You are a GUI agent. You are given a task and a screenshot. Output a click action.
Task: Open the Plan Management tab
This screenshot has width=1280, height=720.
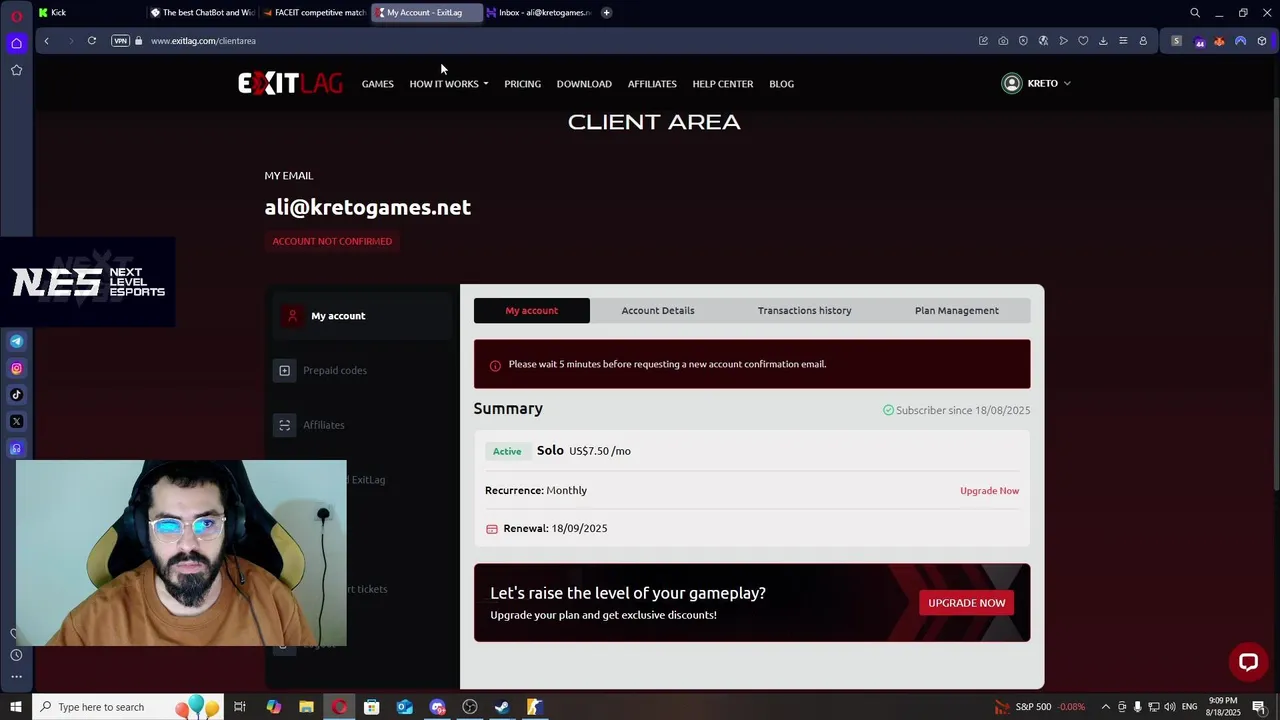(956, 311)
